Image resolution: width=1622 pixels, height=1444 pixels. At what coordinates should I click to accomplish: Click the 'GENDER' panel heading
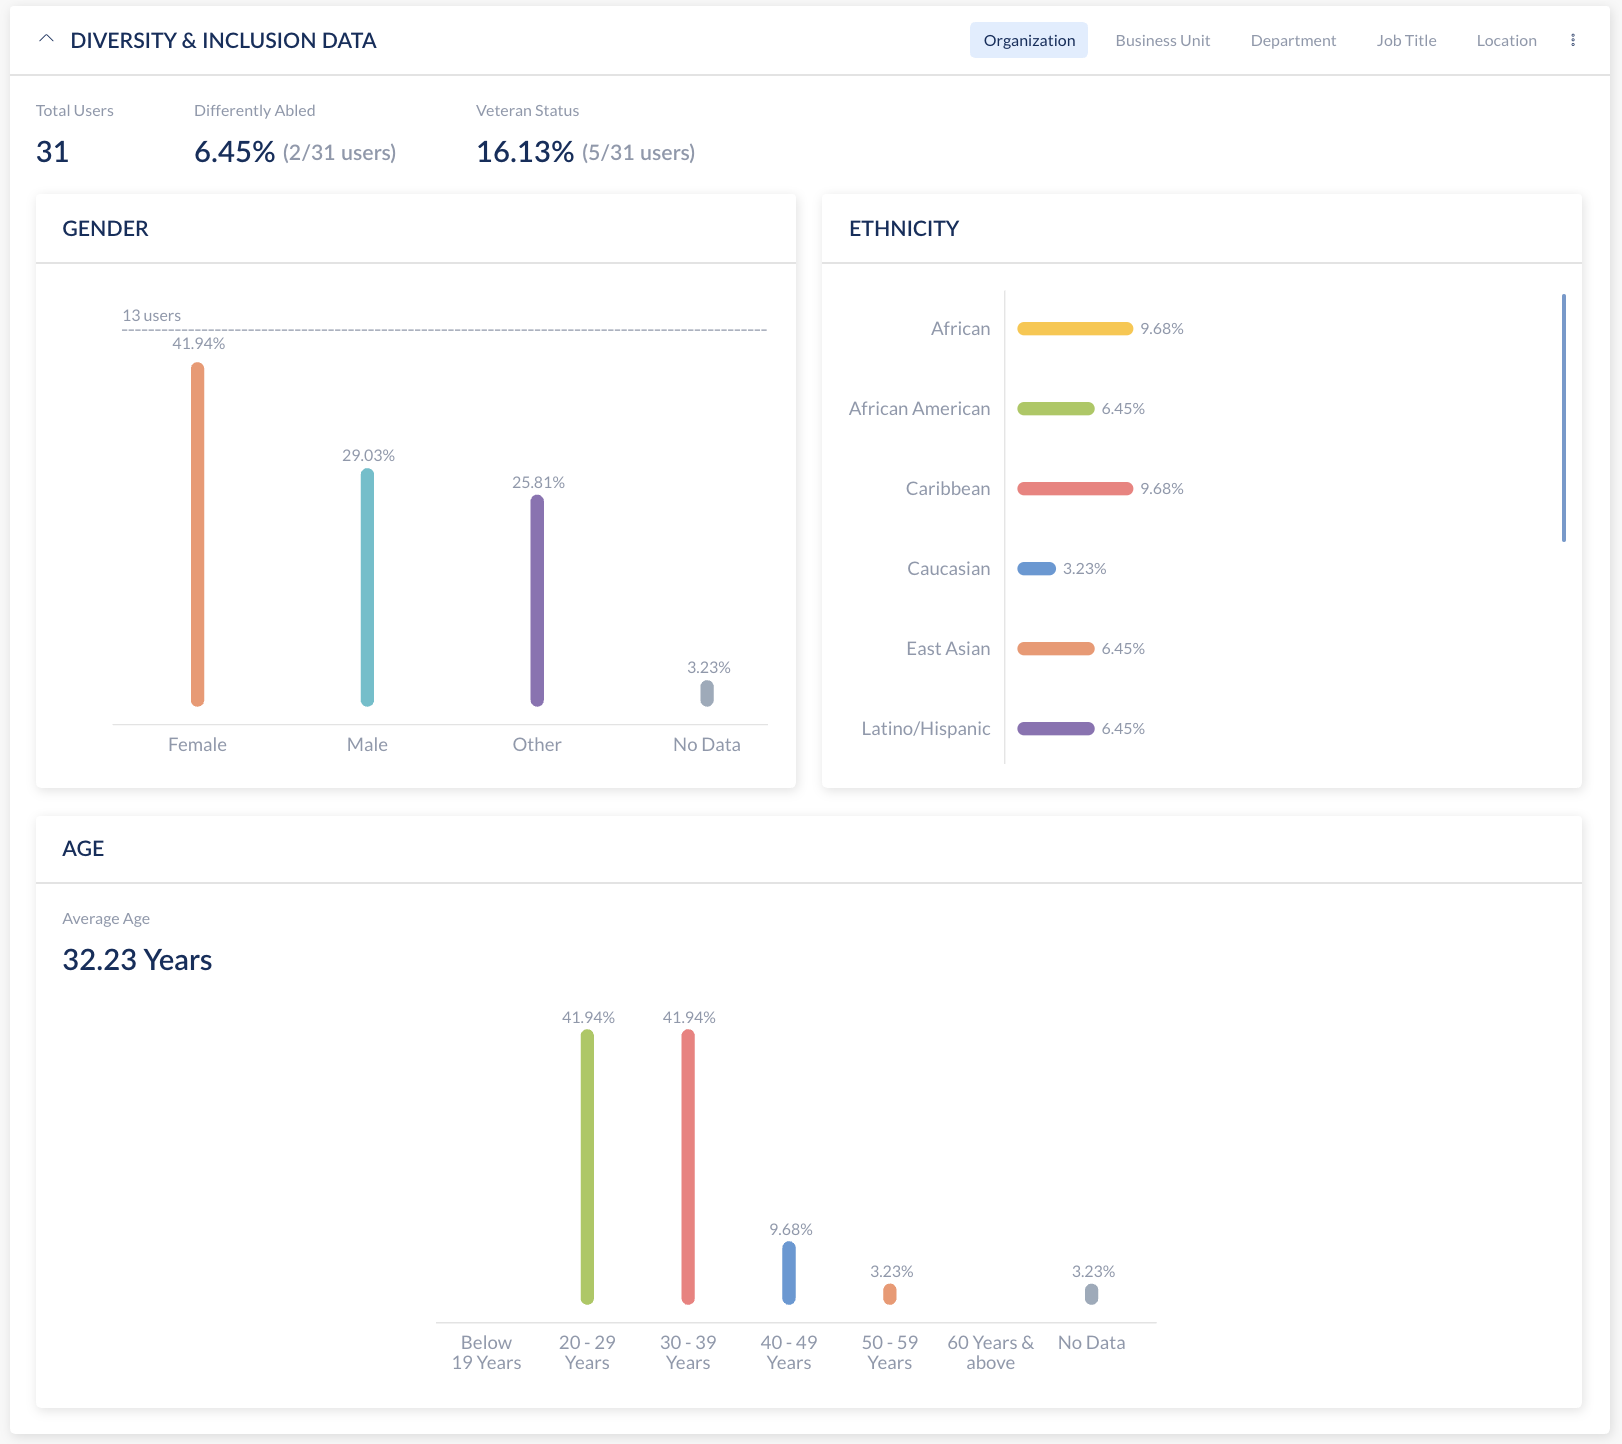click(x=105, y=228)
